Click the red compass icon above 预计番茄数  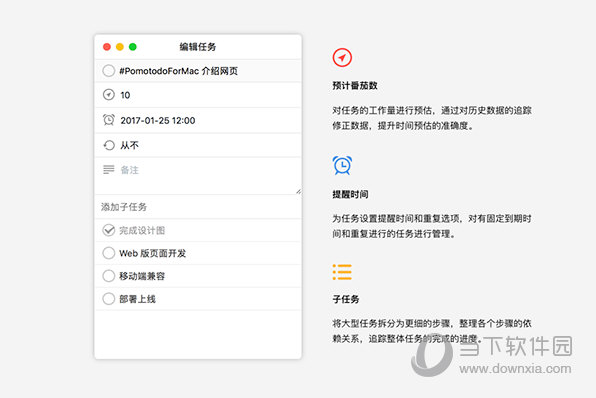point(342,58)
